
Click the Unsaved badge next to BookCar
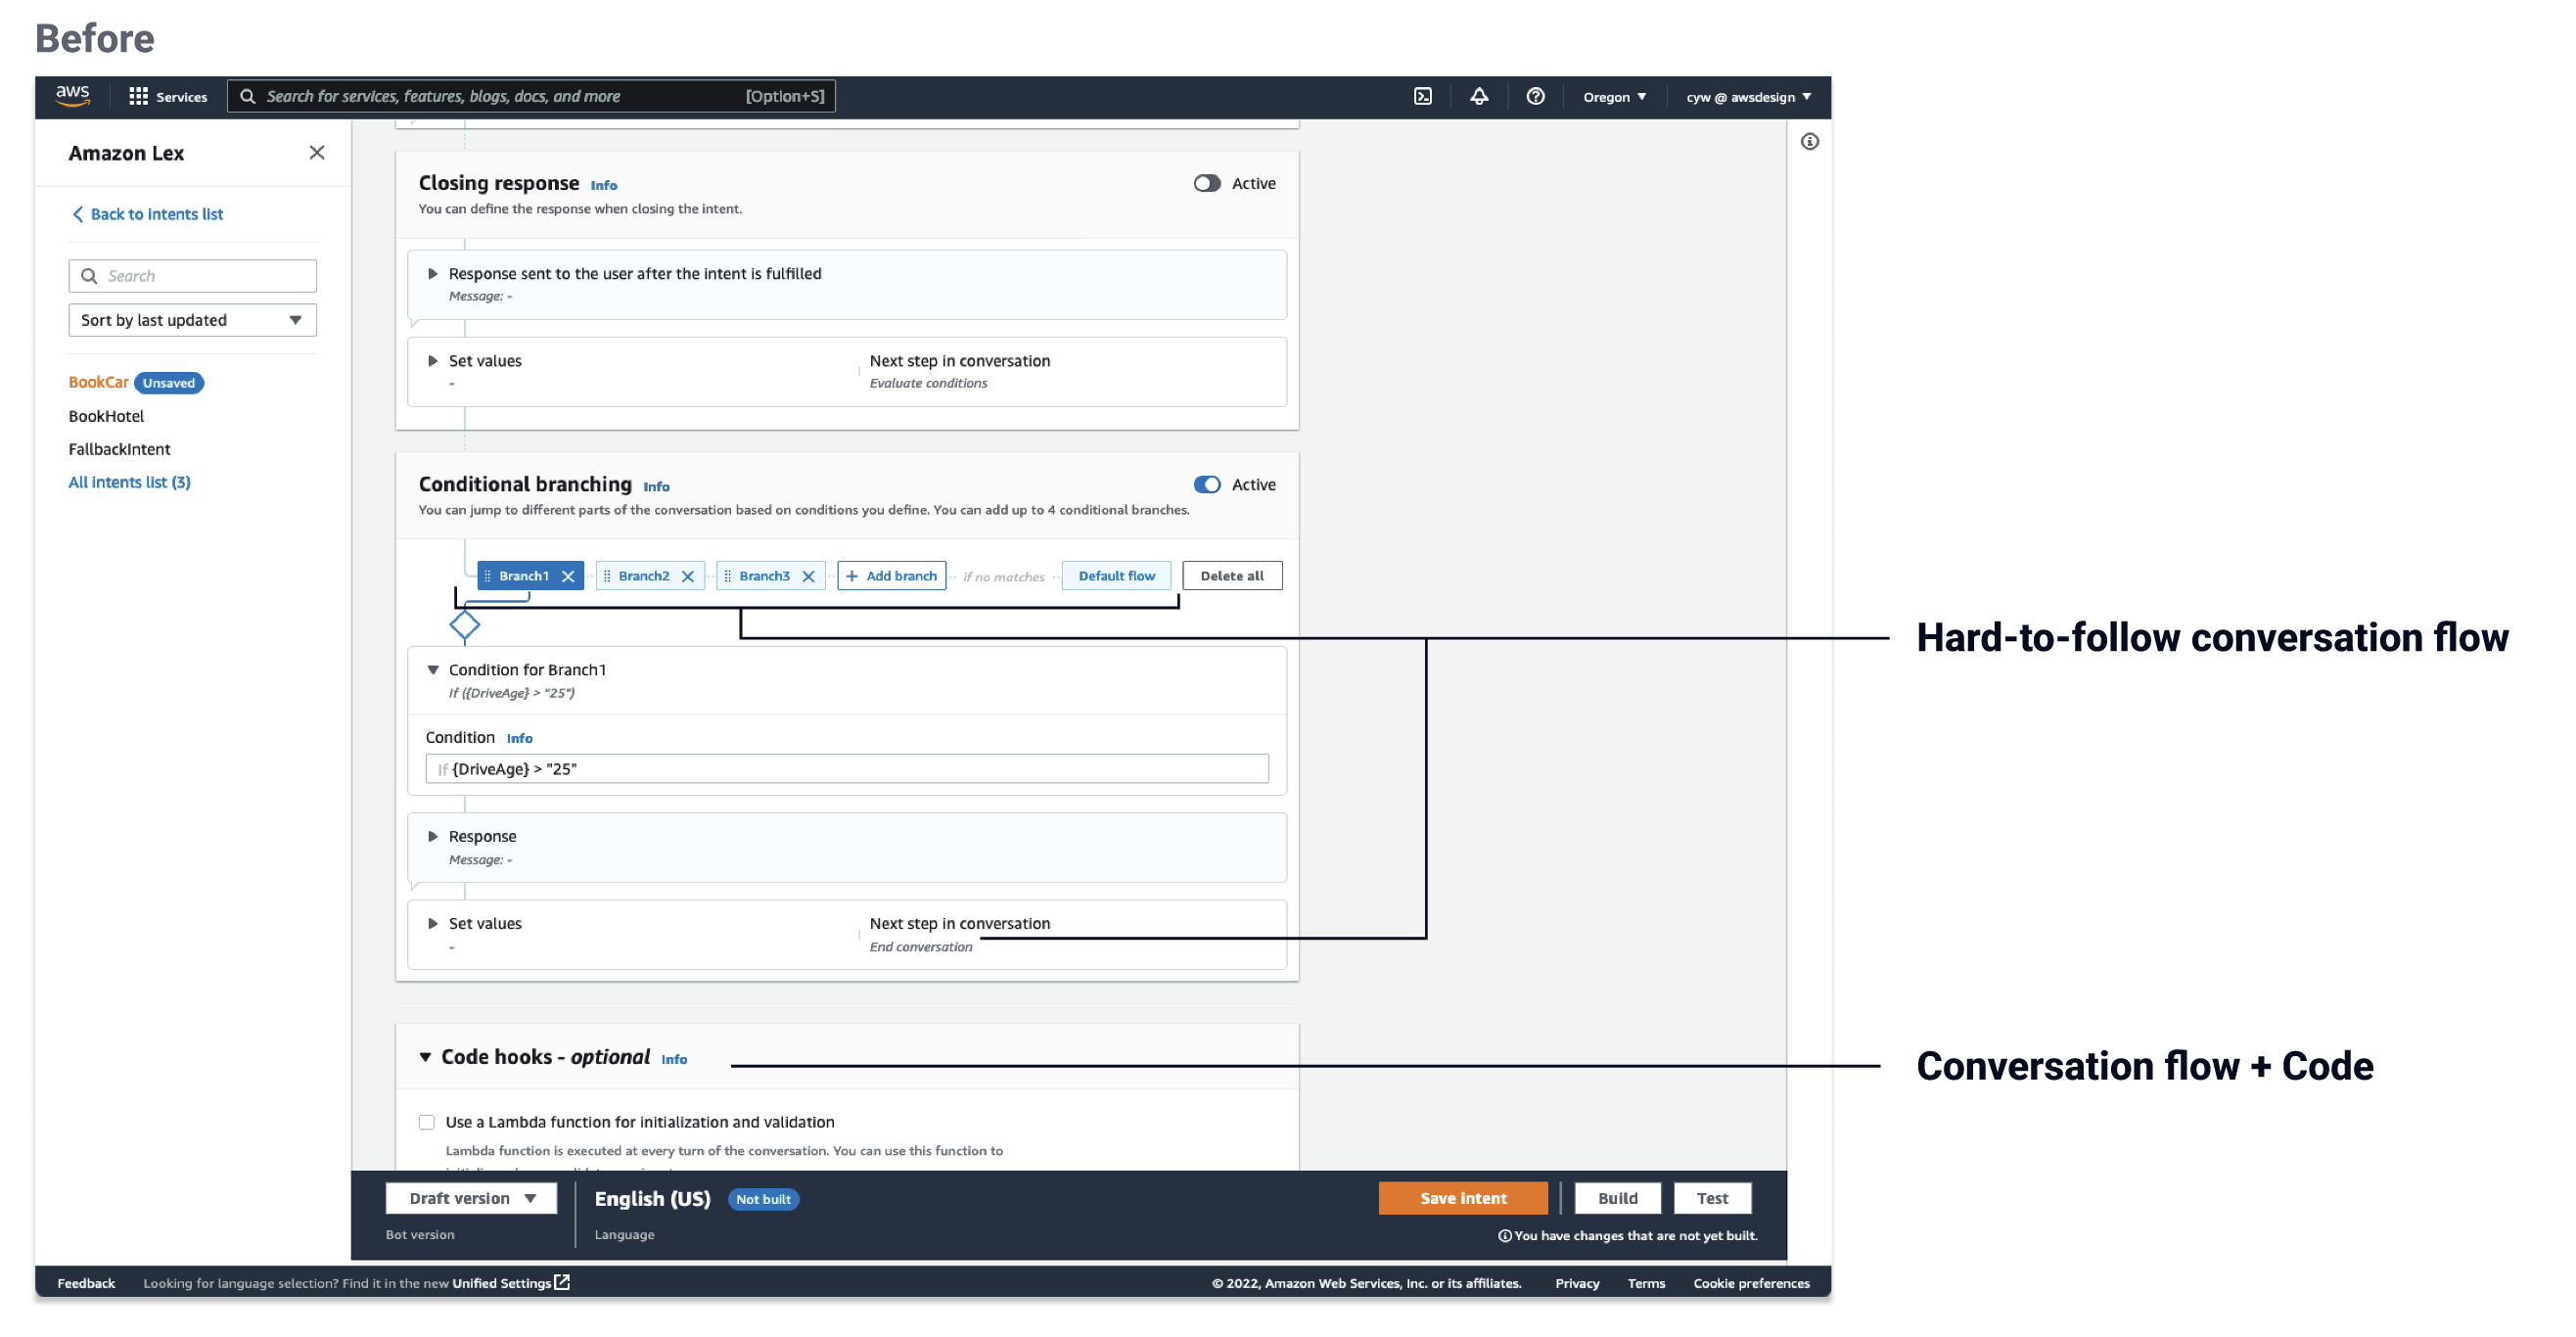168,383
